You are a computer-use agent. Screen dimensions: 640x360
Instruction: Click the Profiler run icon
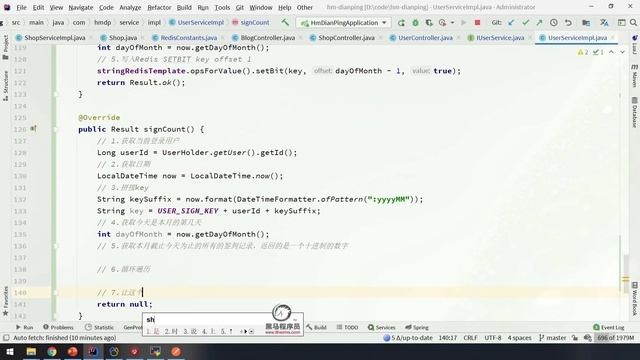click(x=442, y=23)
